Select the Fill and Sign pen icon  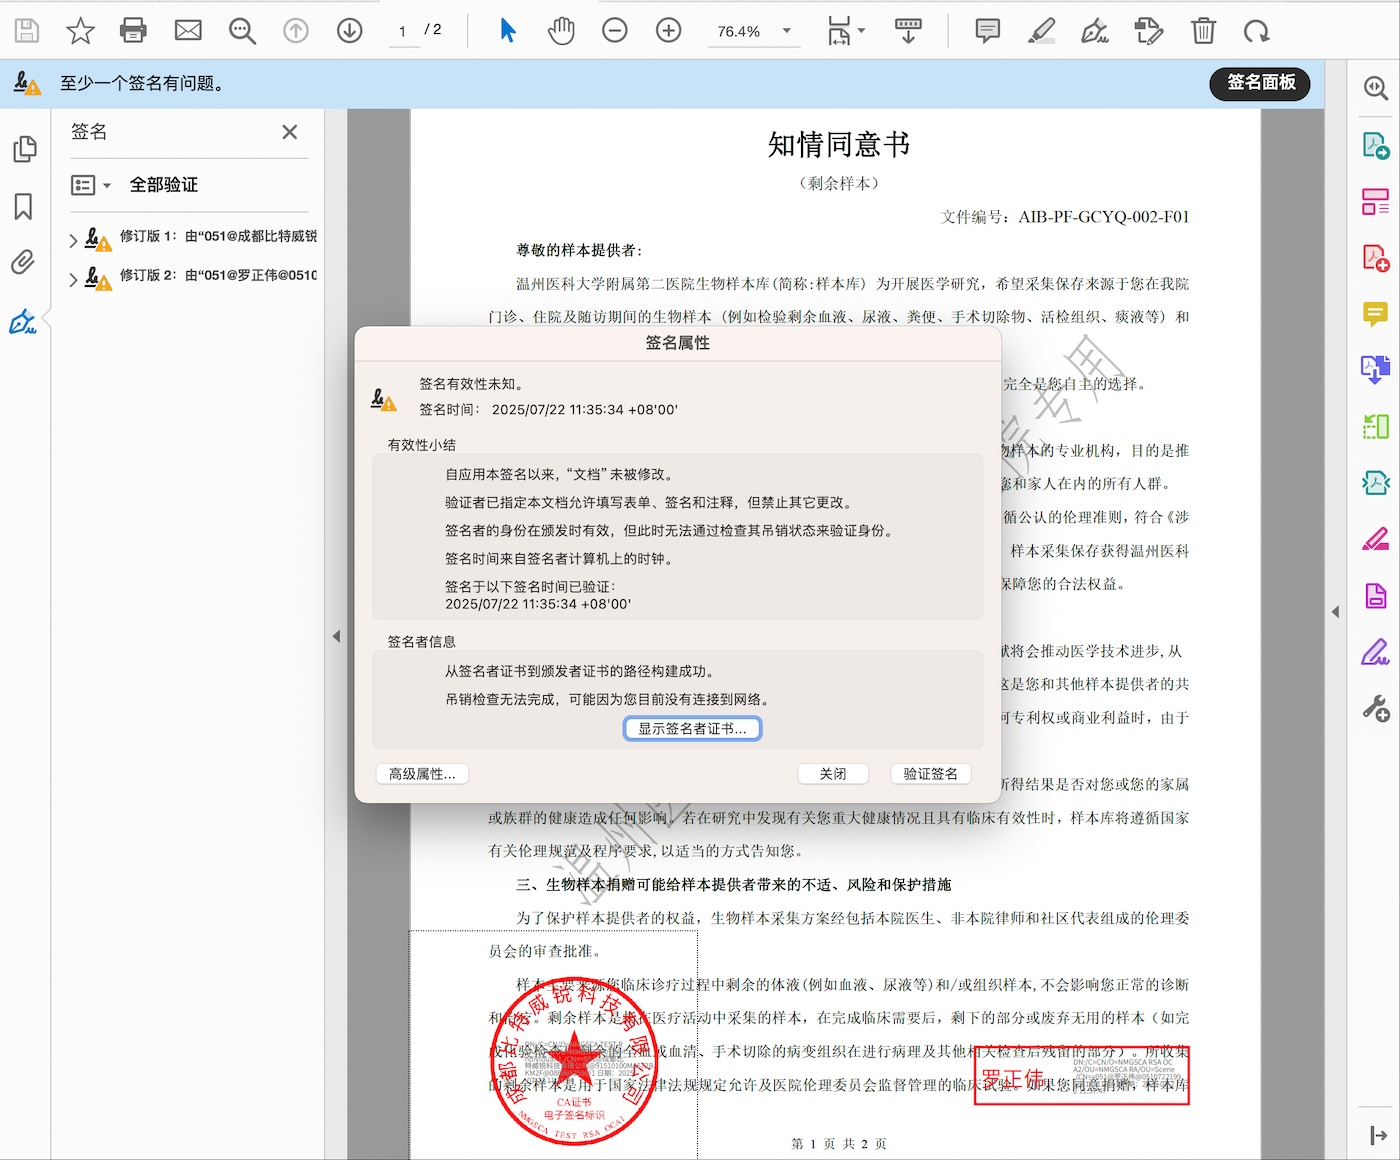click(x=1095, y=31)
